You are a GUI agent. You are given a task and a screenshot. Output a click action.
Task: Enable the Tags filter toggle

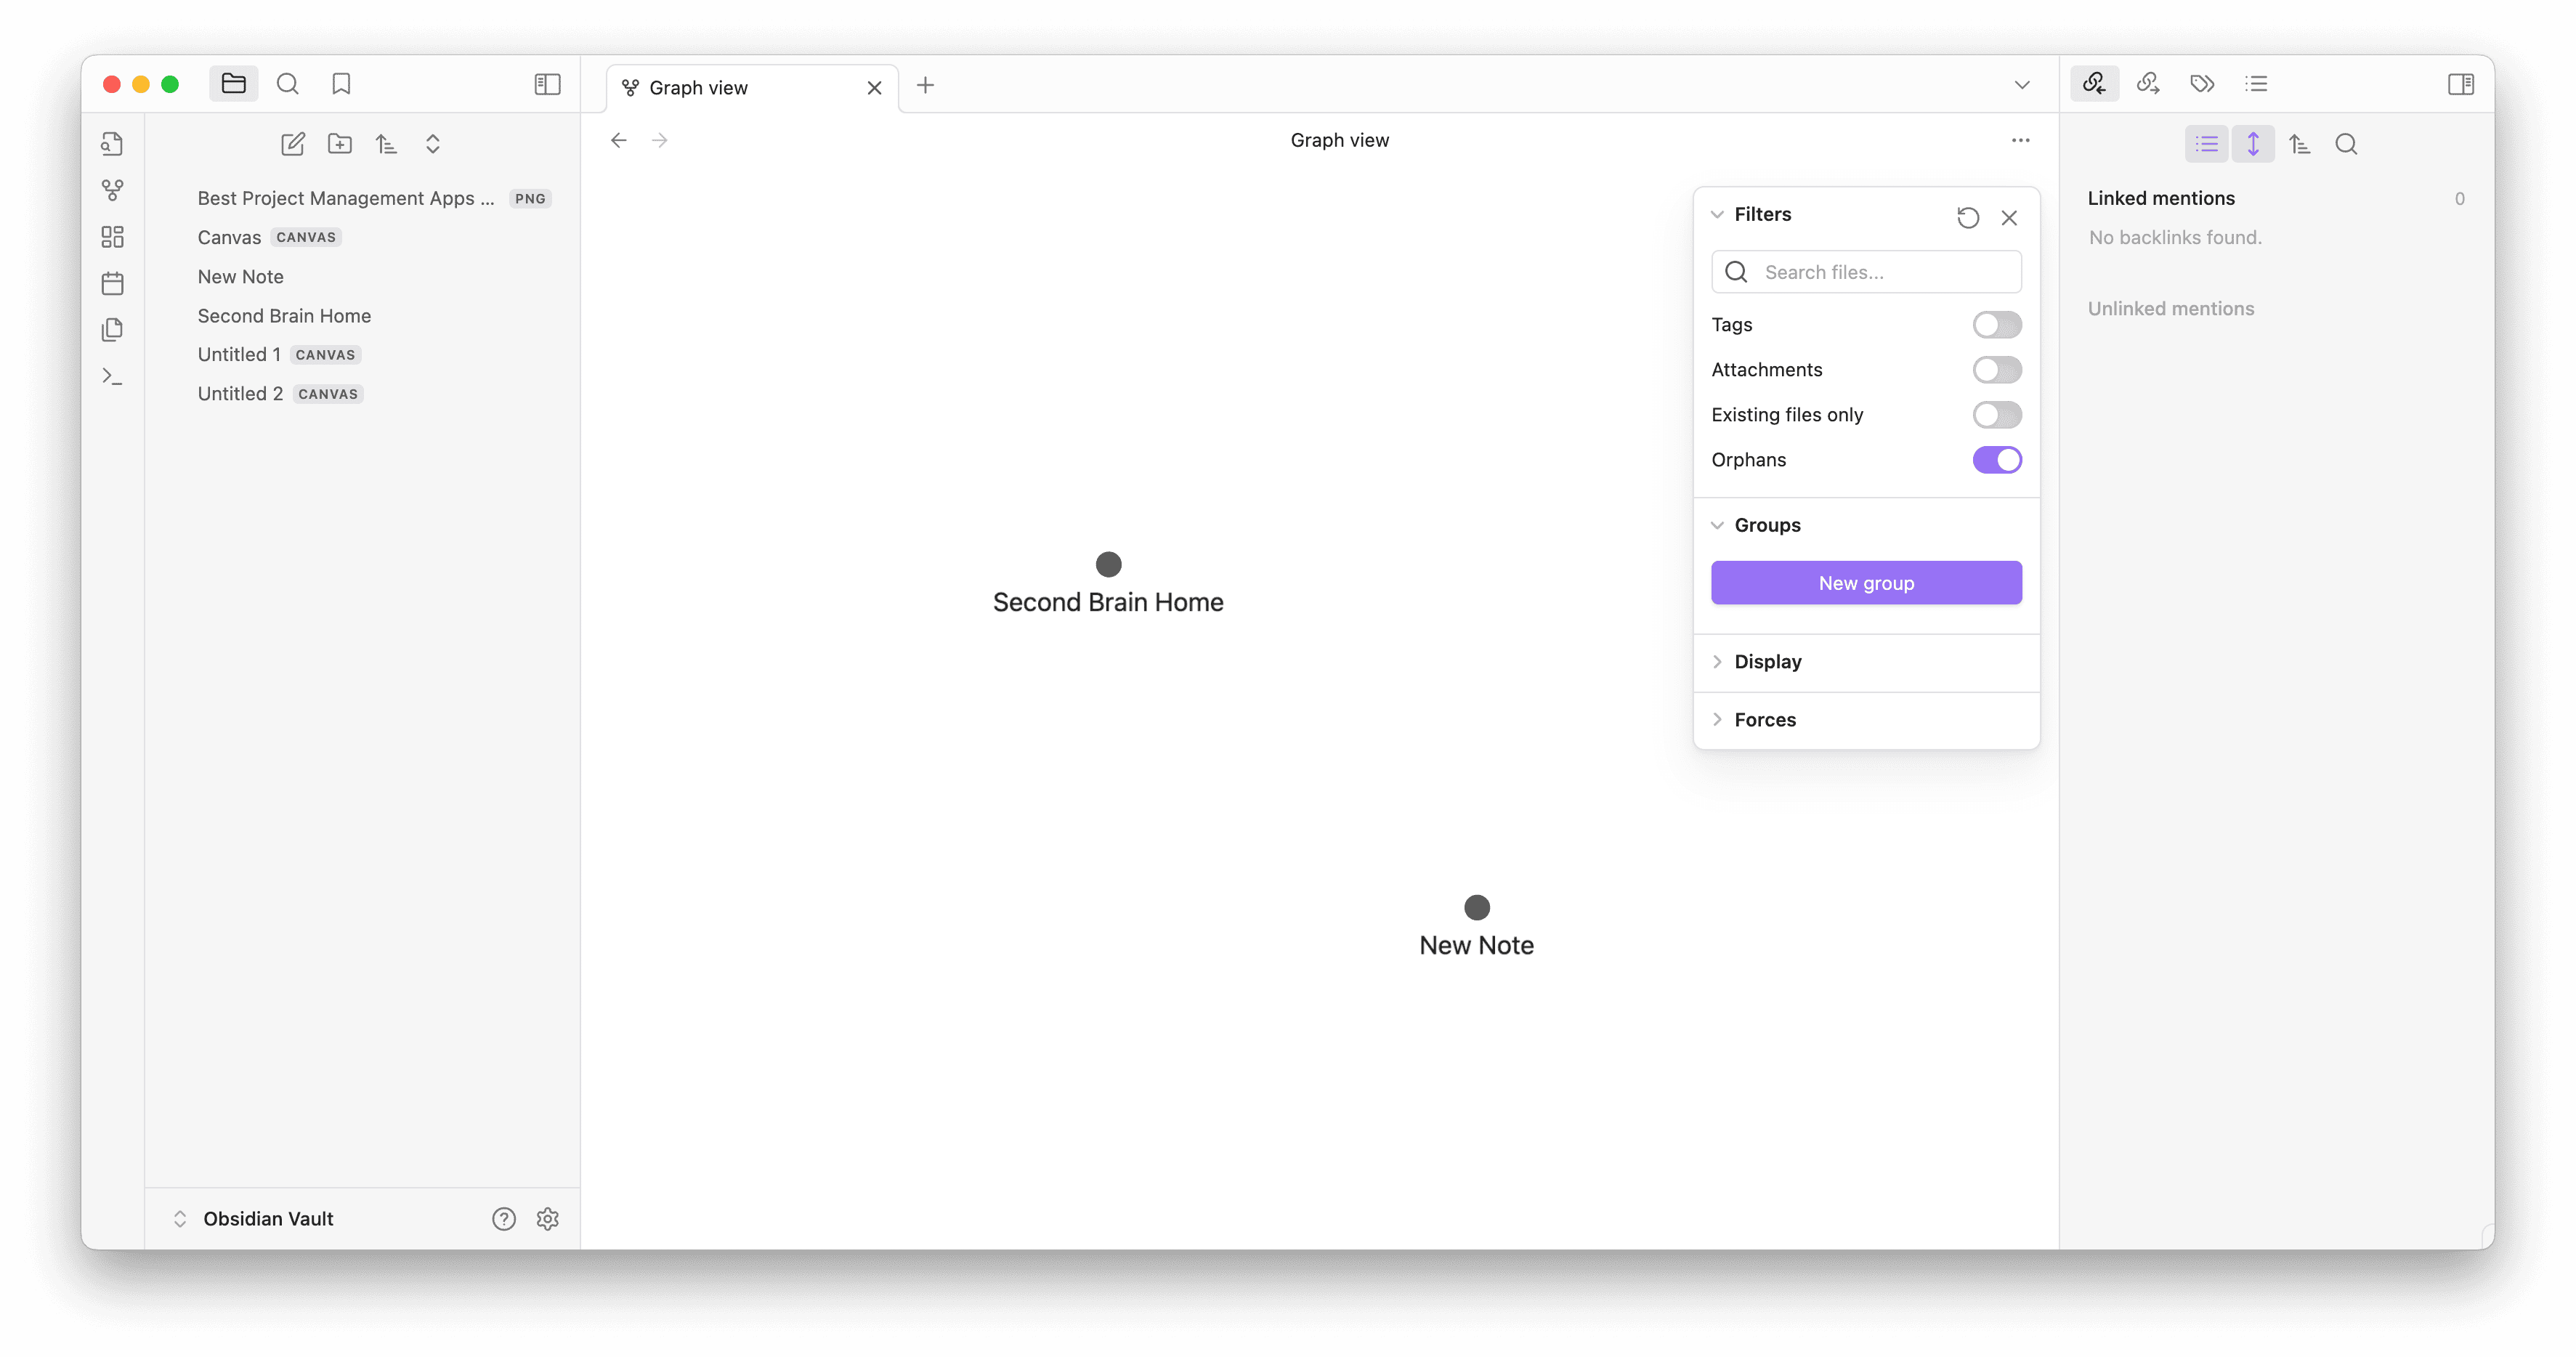point(1996,325)
